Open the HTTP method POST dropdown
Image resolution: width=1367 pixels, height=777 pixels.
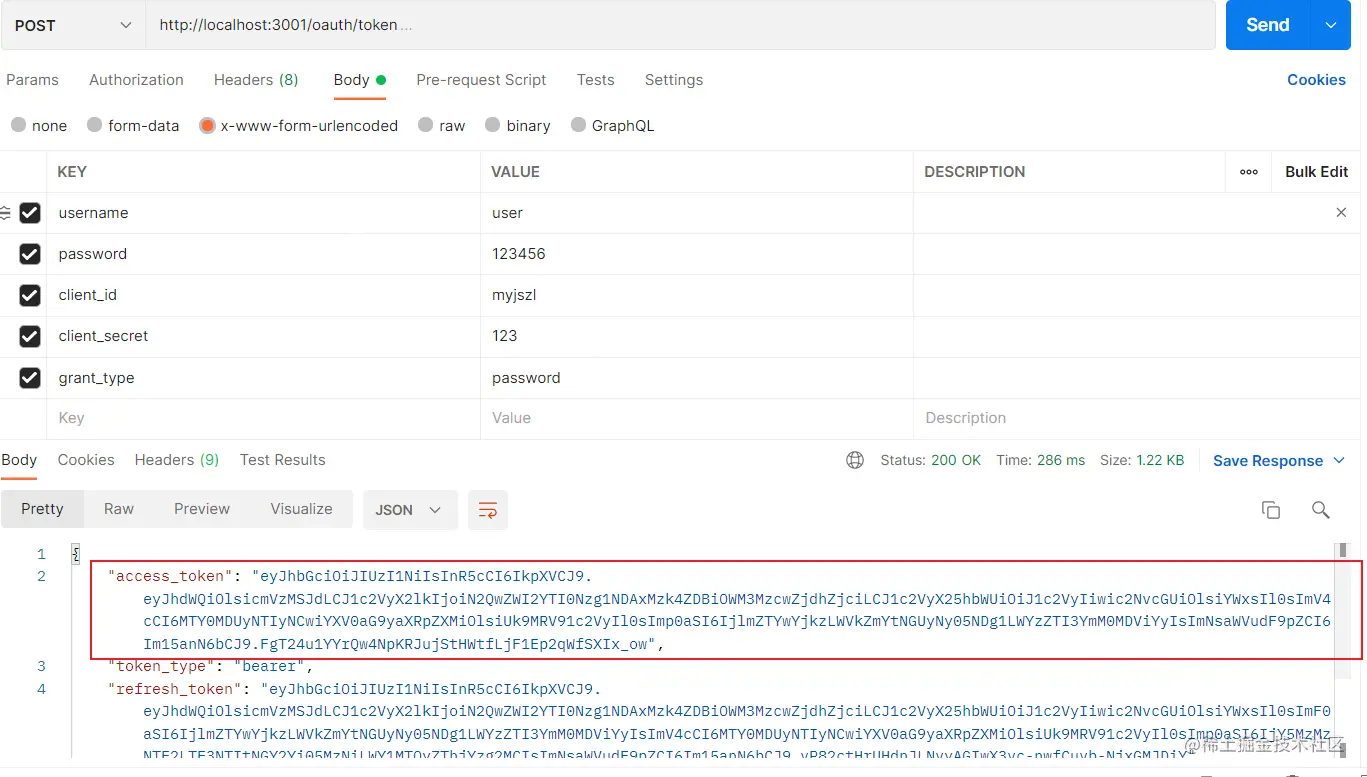[x=72, y=25]
